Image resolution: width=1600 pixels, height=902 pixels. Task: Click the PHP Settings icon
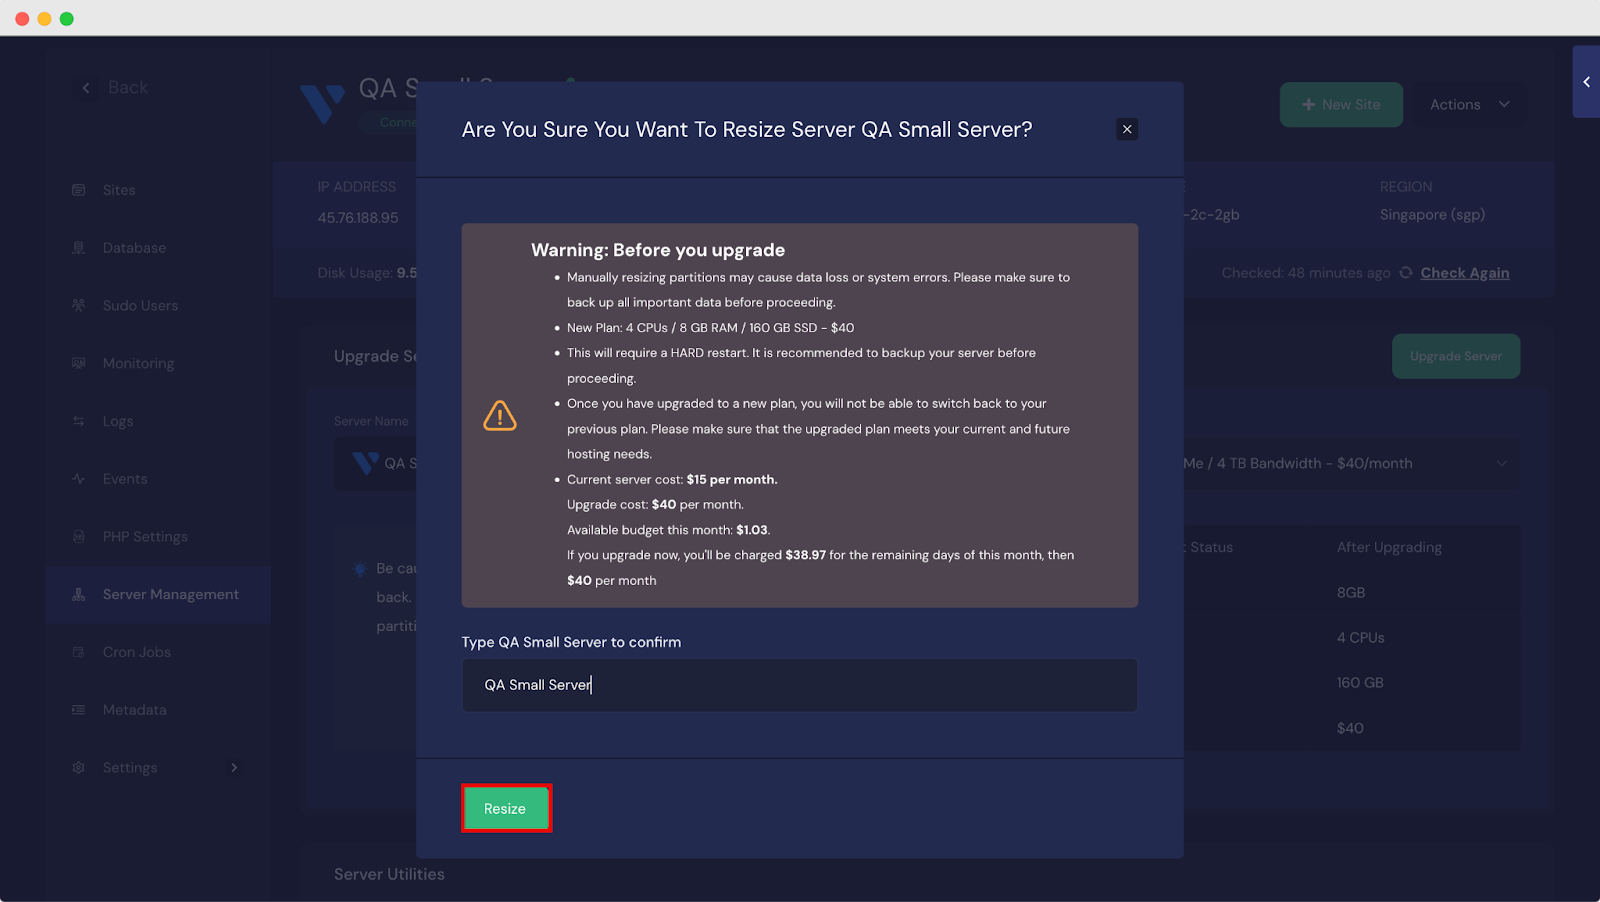click(x=79, y=537)
